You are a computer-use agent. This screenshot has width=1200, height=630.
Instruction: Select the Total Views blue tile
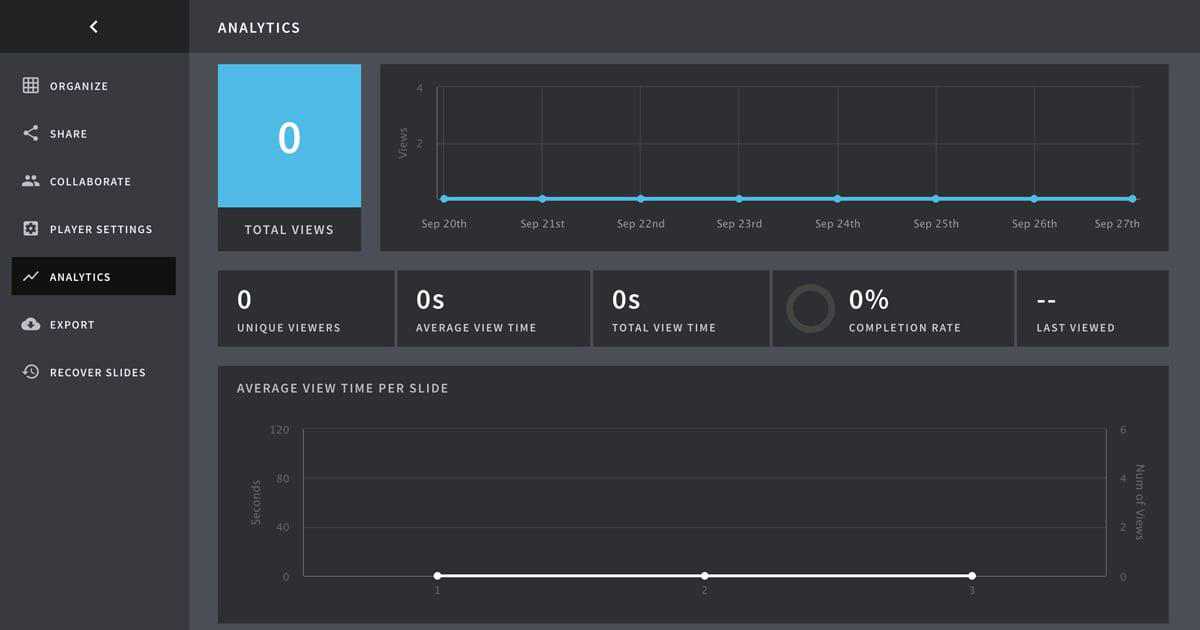coord(289,136)
